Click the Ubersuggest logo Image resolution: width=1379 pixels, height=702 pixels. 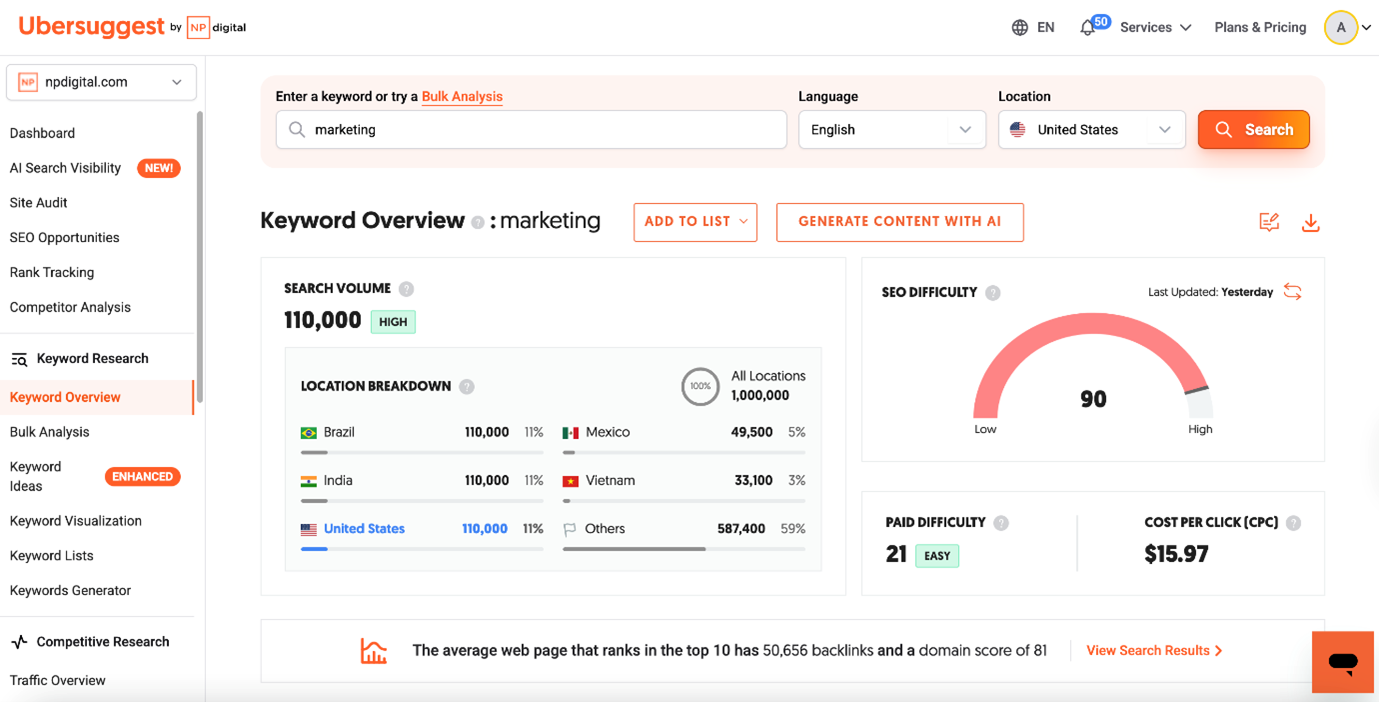point(91,26)
